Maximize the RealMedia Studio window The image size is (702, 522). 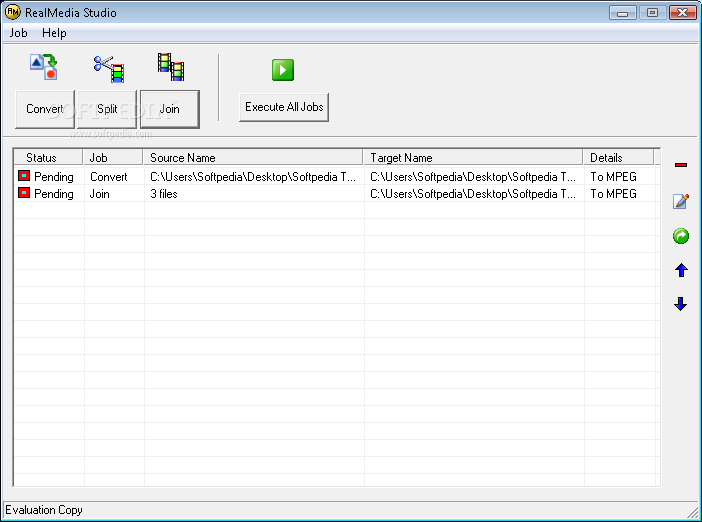652,13
